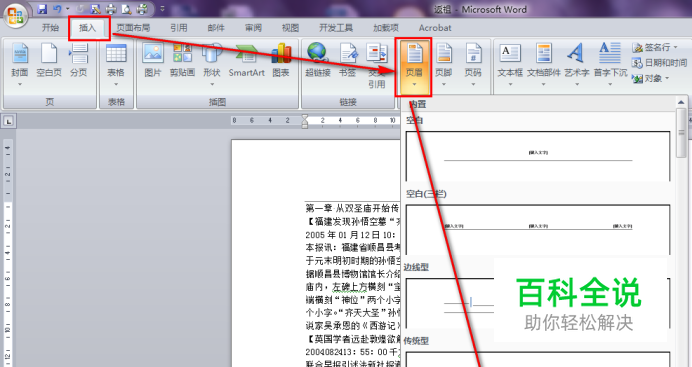Insert WordArt (艺术字)

(x=577, y=64)
